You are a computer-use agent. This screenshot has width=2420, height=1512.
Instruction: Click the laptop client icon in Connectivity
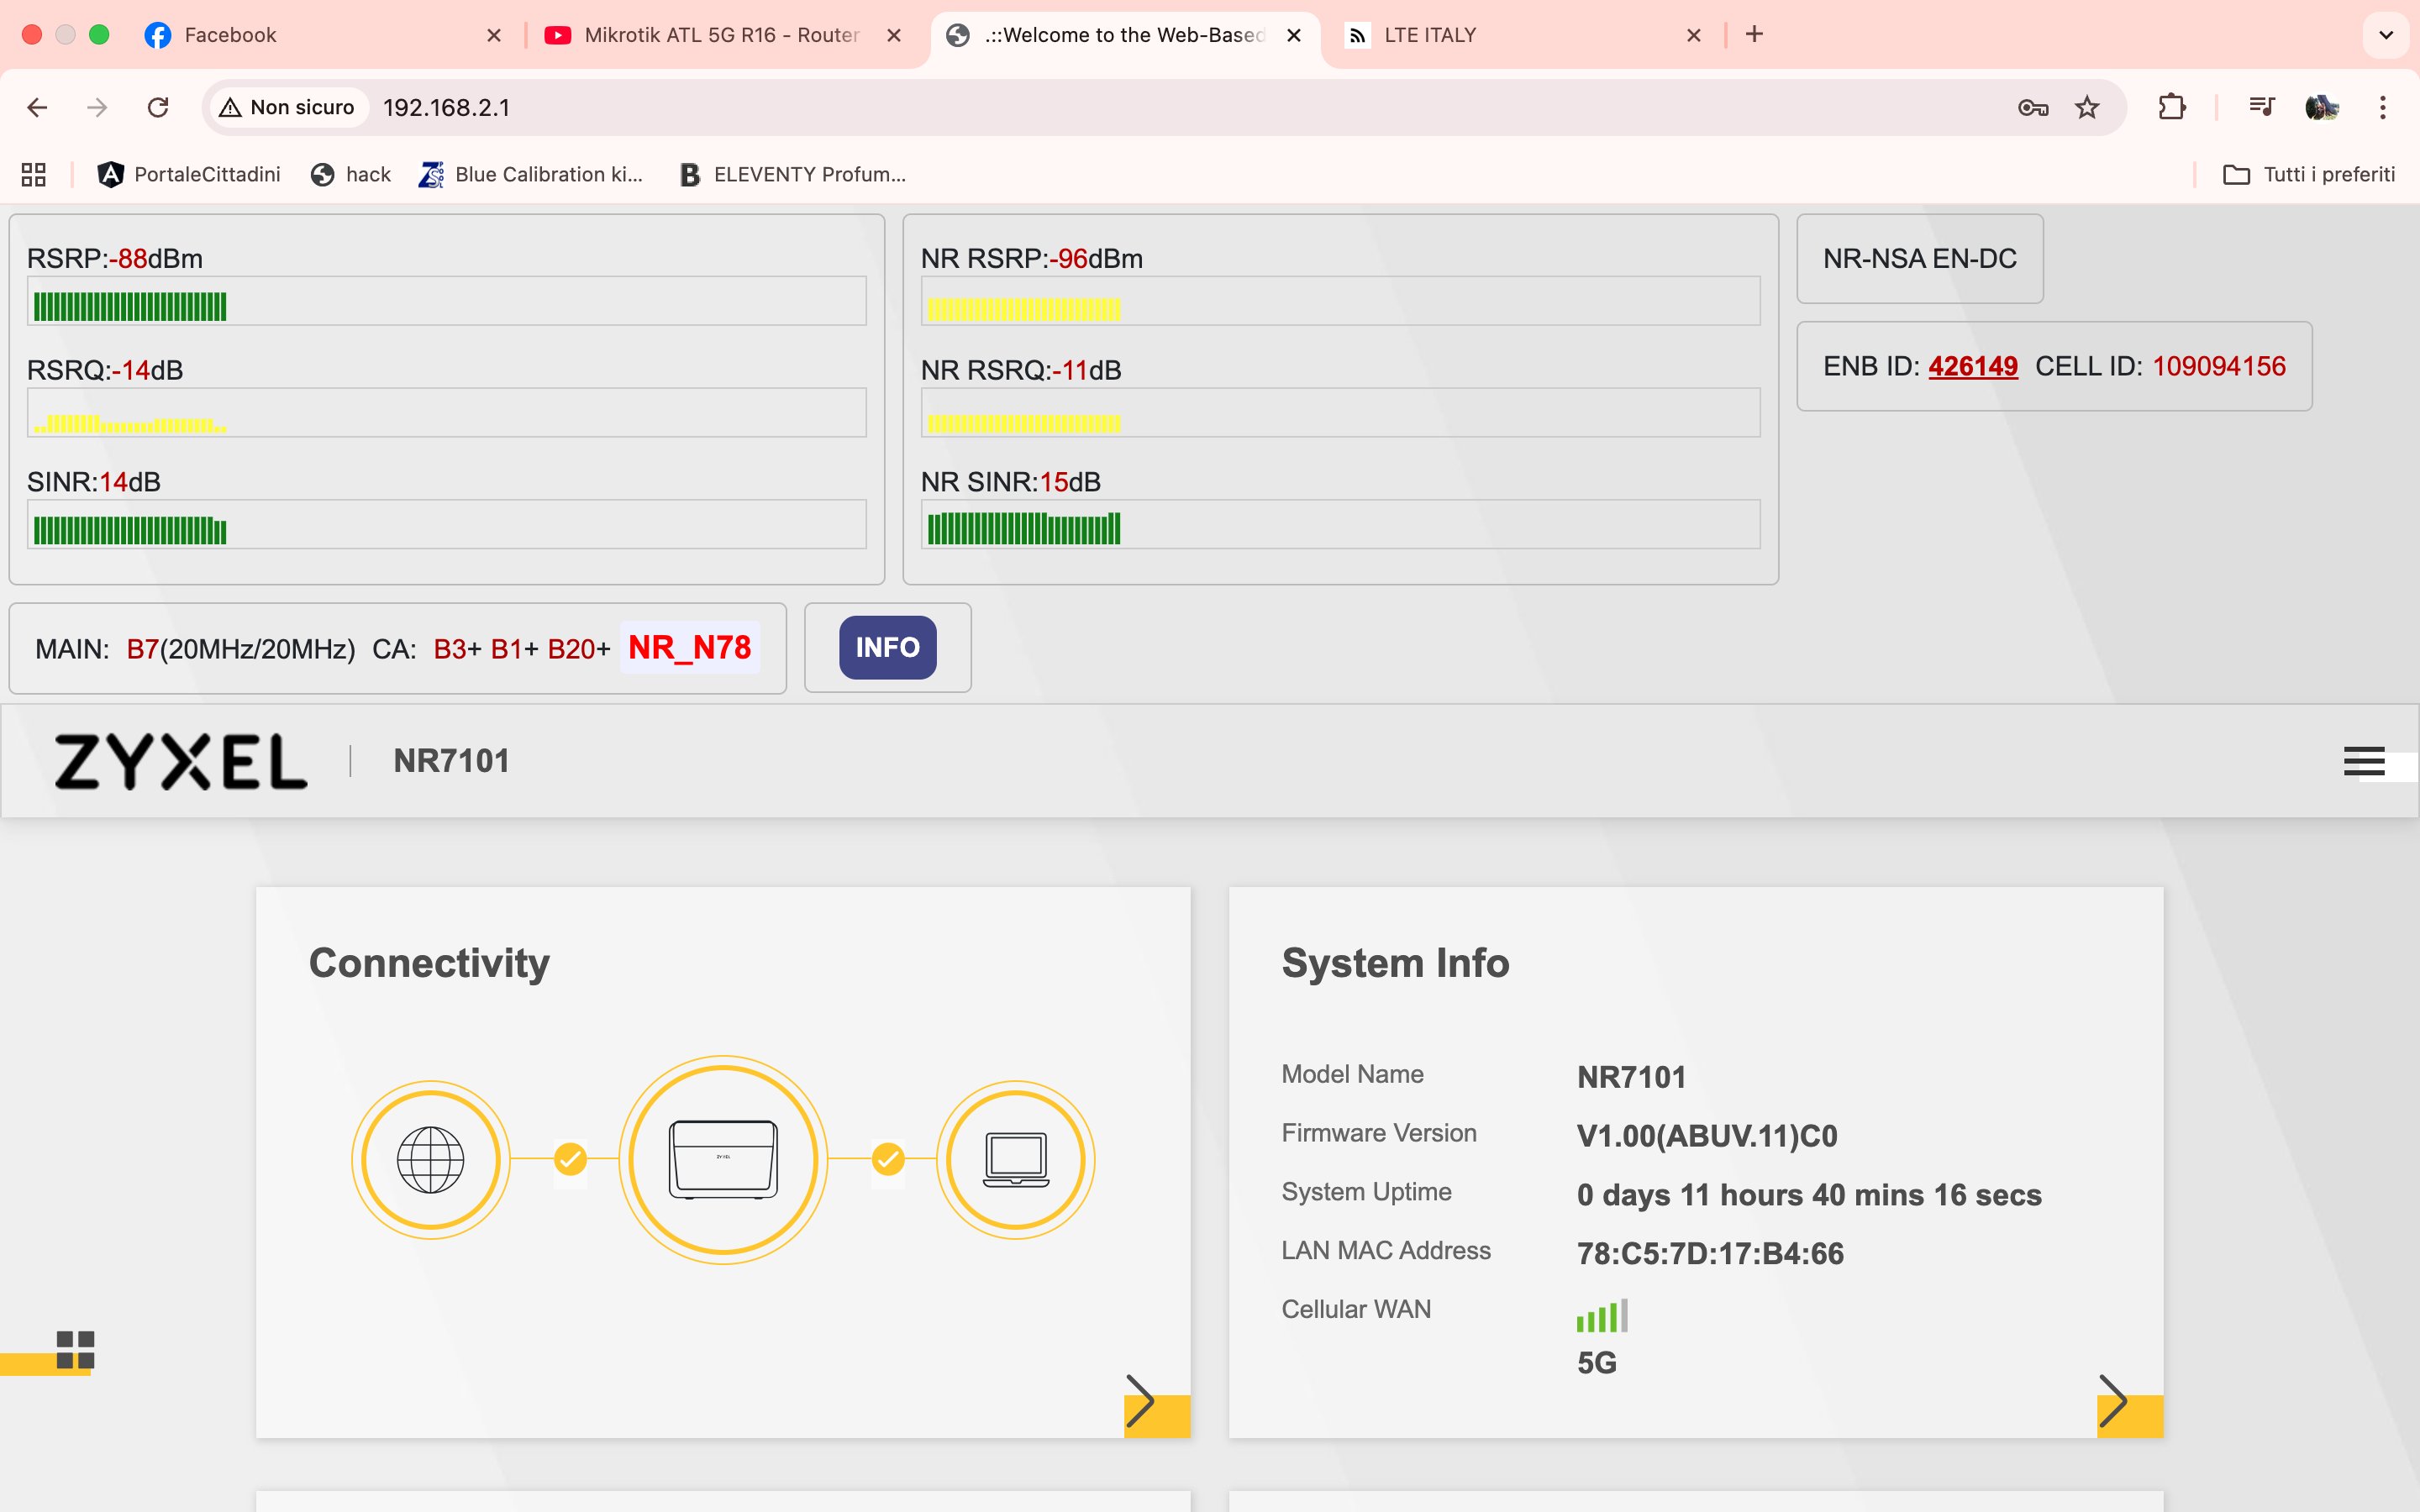pos(1016,1160)
